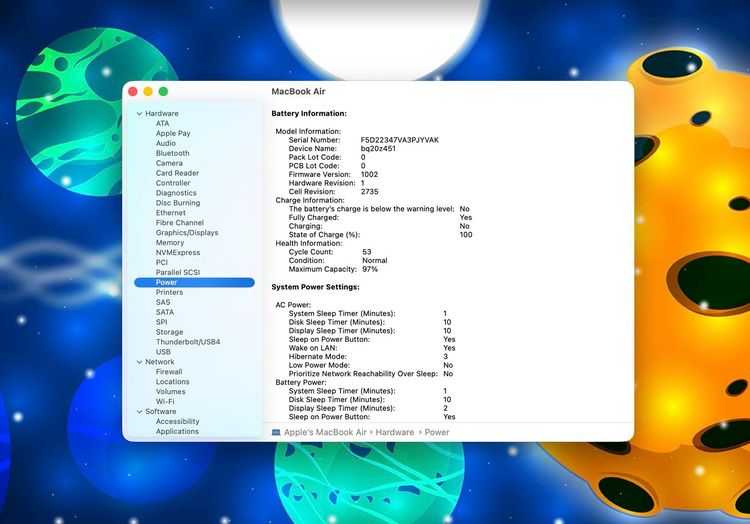750x524 pixels.
Task: Collapse the Network section chevron
Action: (139, 362)
